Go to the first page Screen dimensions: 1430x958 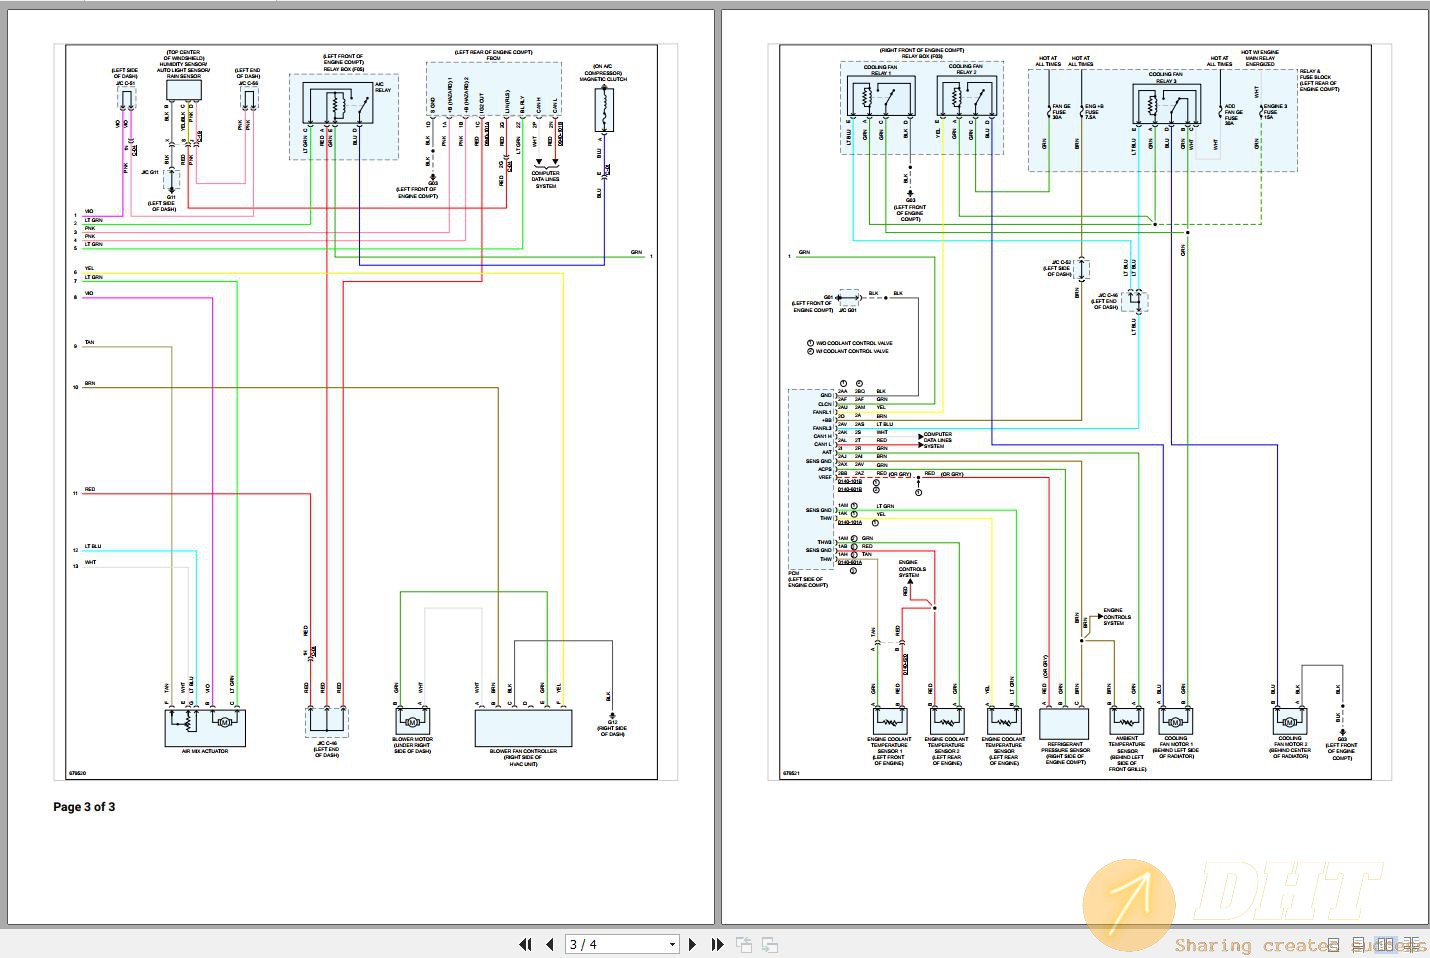click(x=525, y=944)
